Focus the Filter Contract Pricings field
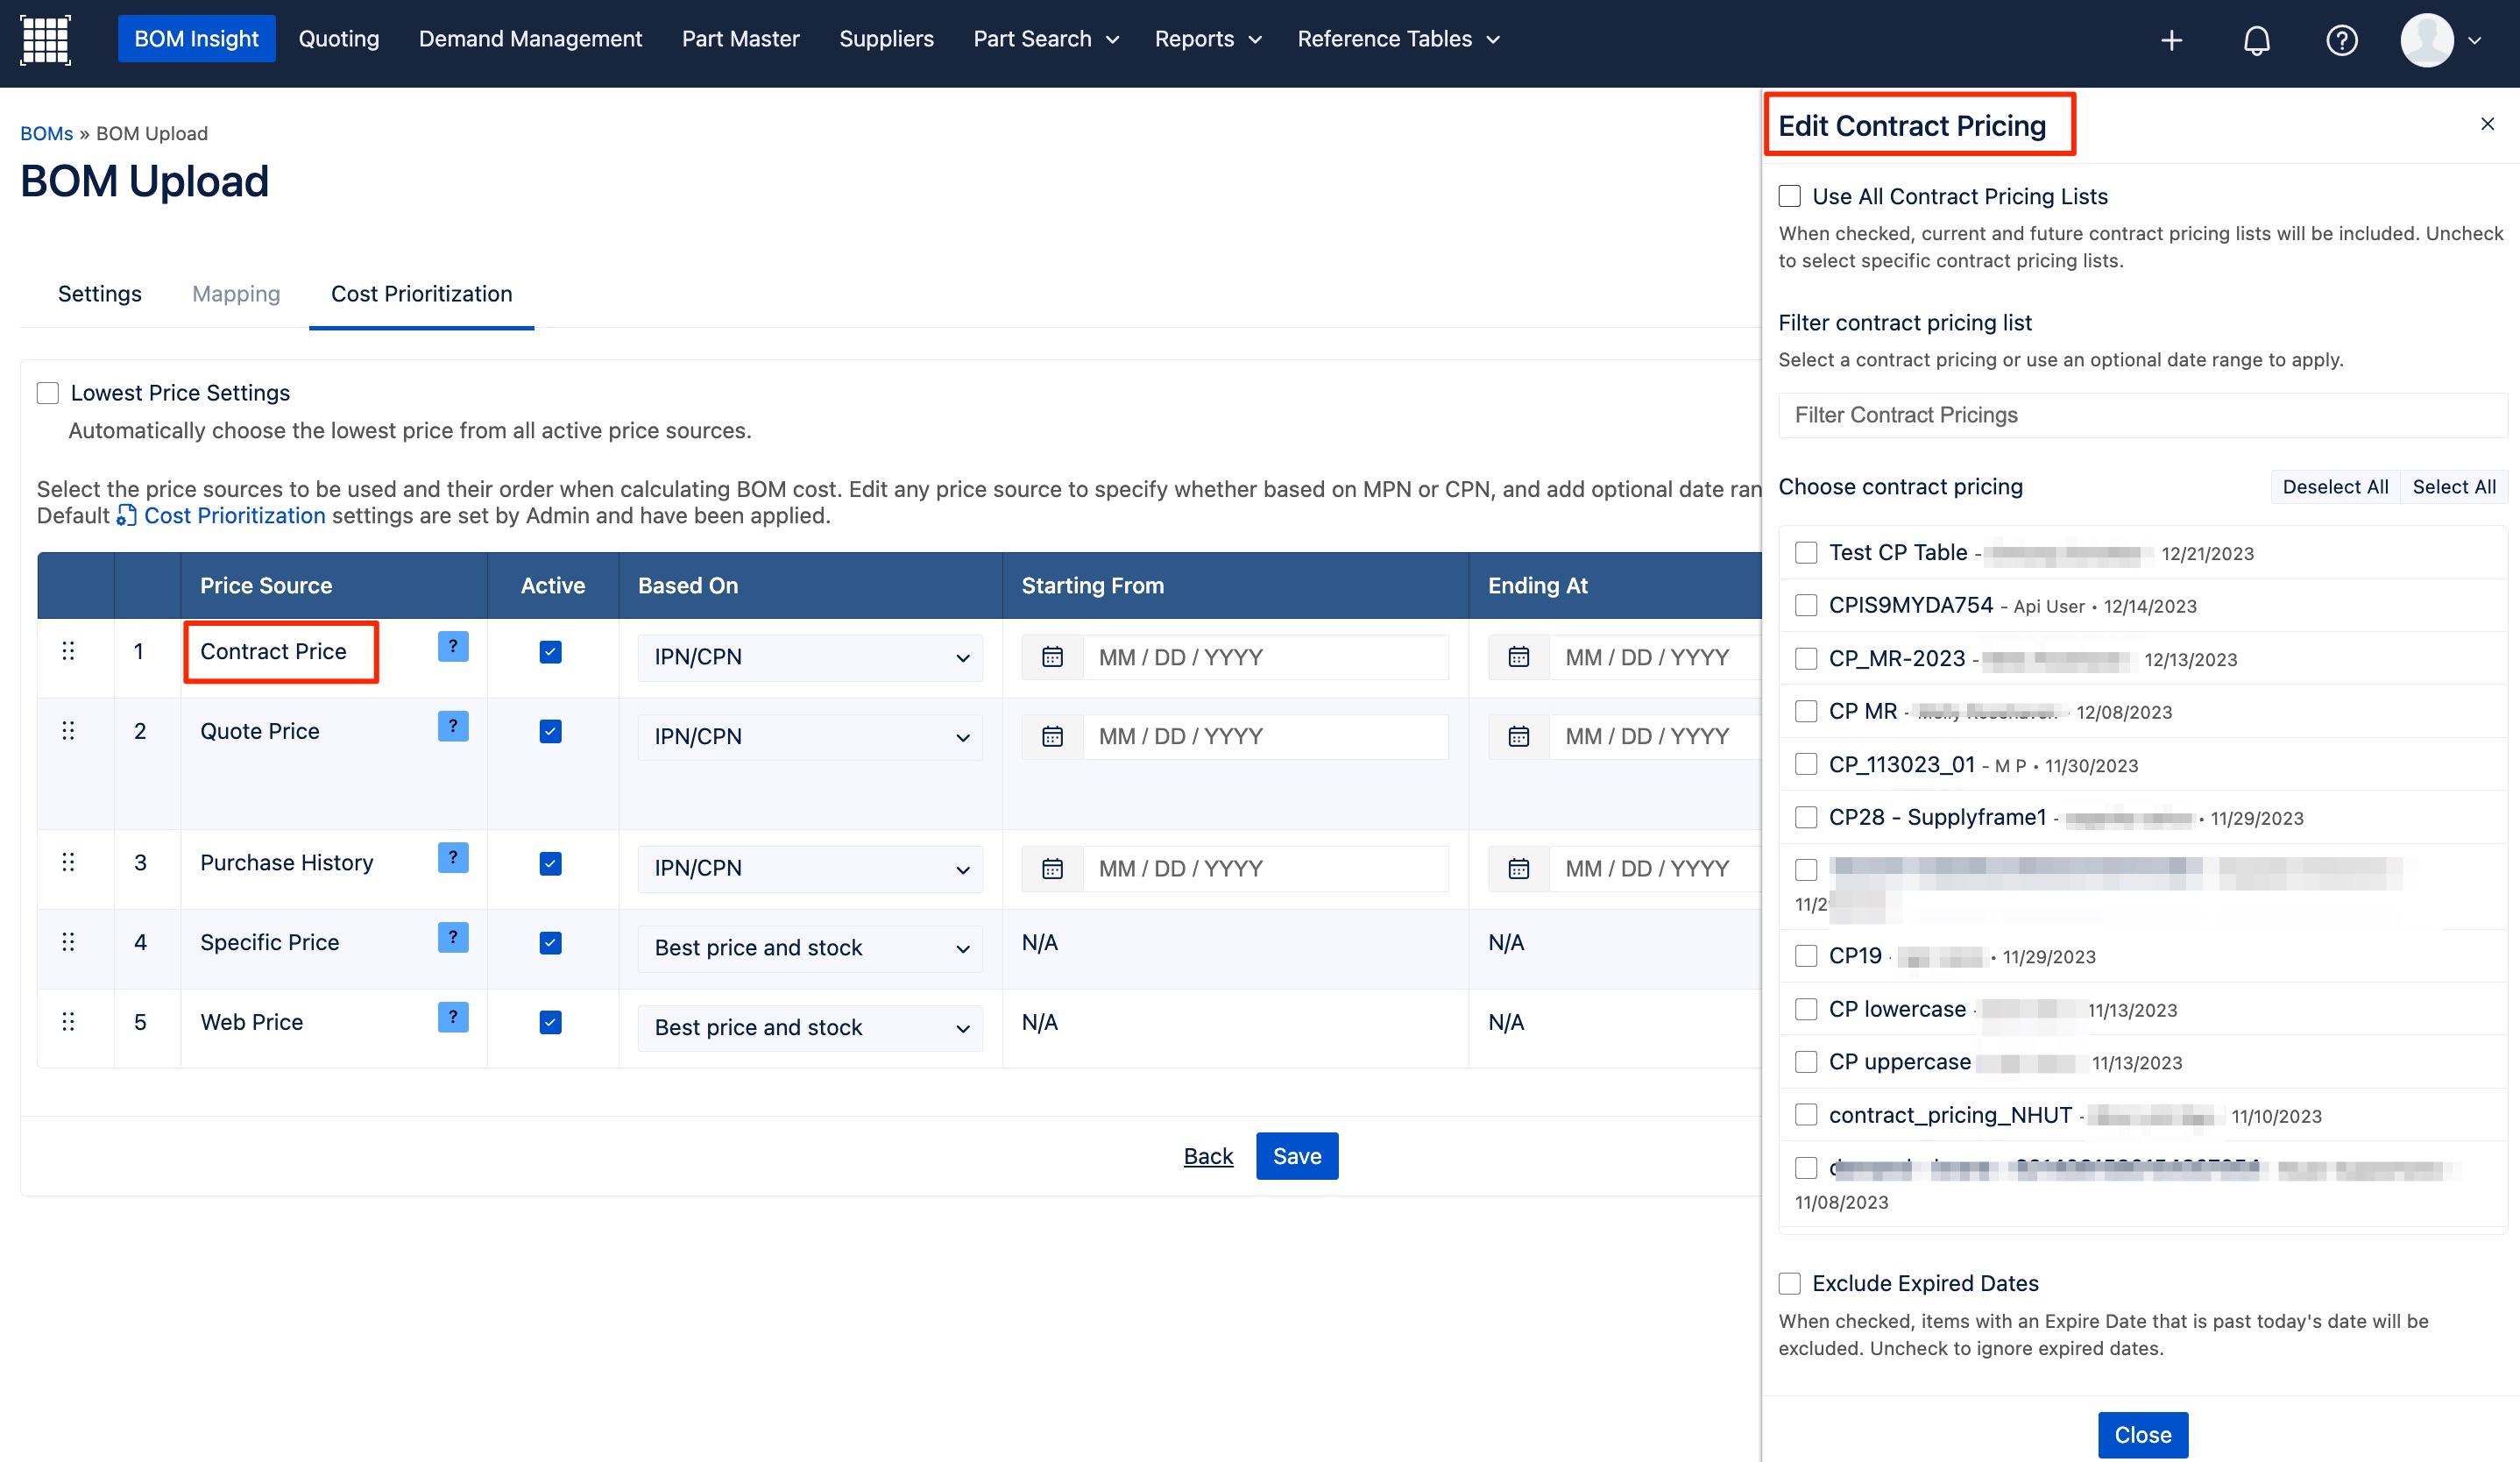2520x1462 pixels. coord(2142,415)
